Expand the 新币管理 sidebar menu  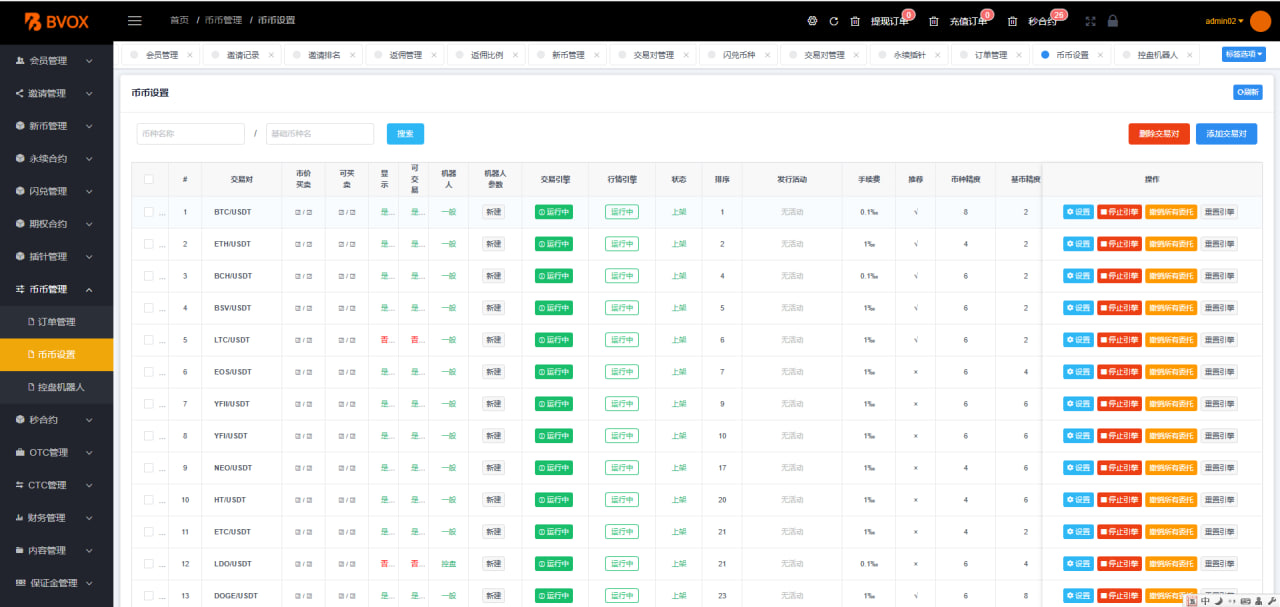(57, 126)
